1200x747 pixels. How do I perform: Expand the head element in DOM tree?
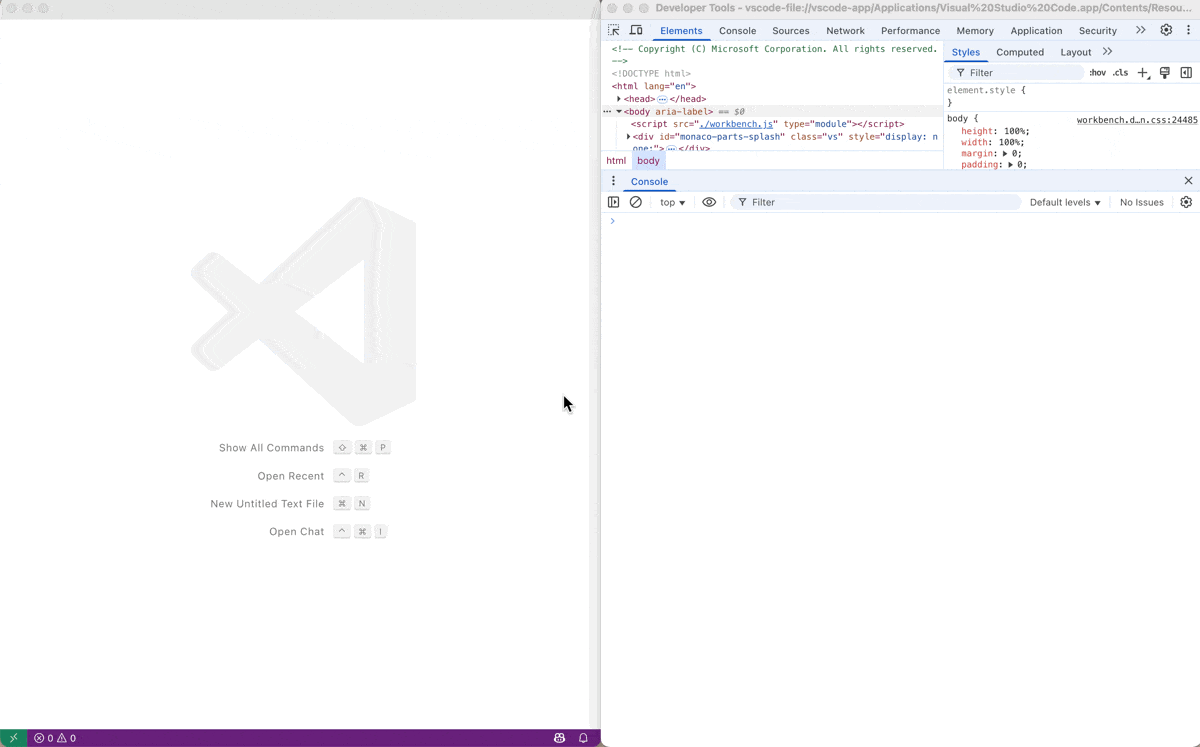tap(619, 99)
